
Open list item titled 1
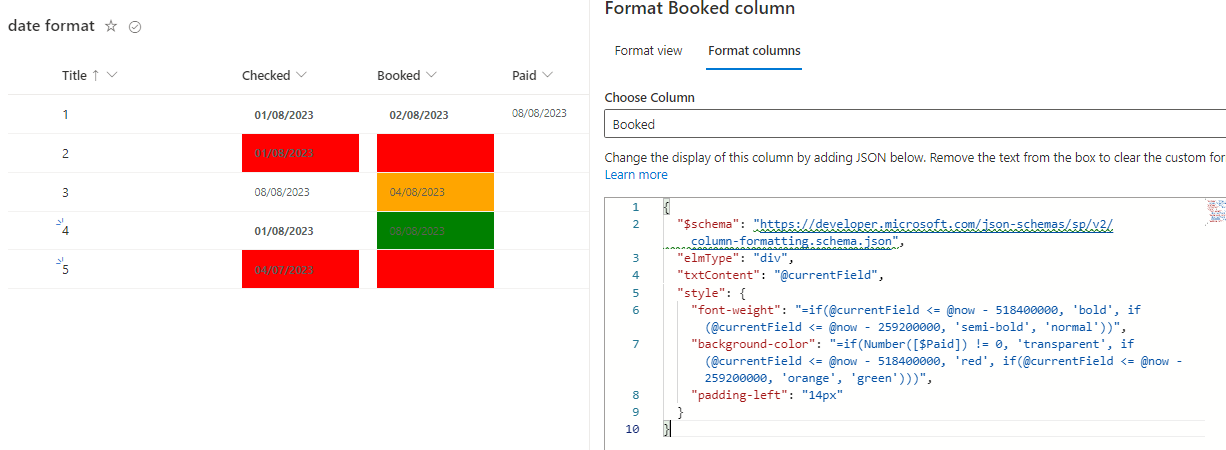coord(66,114)
